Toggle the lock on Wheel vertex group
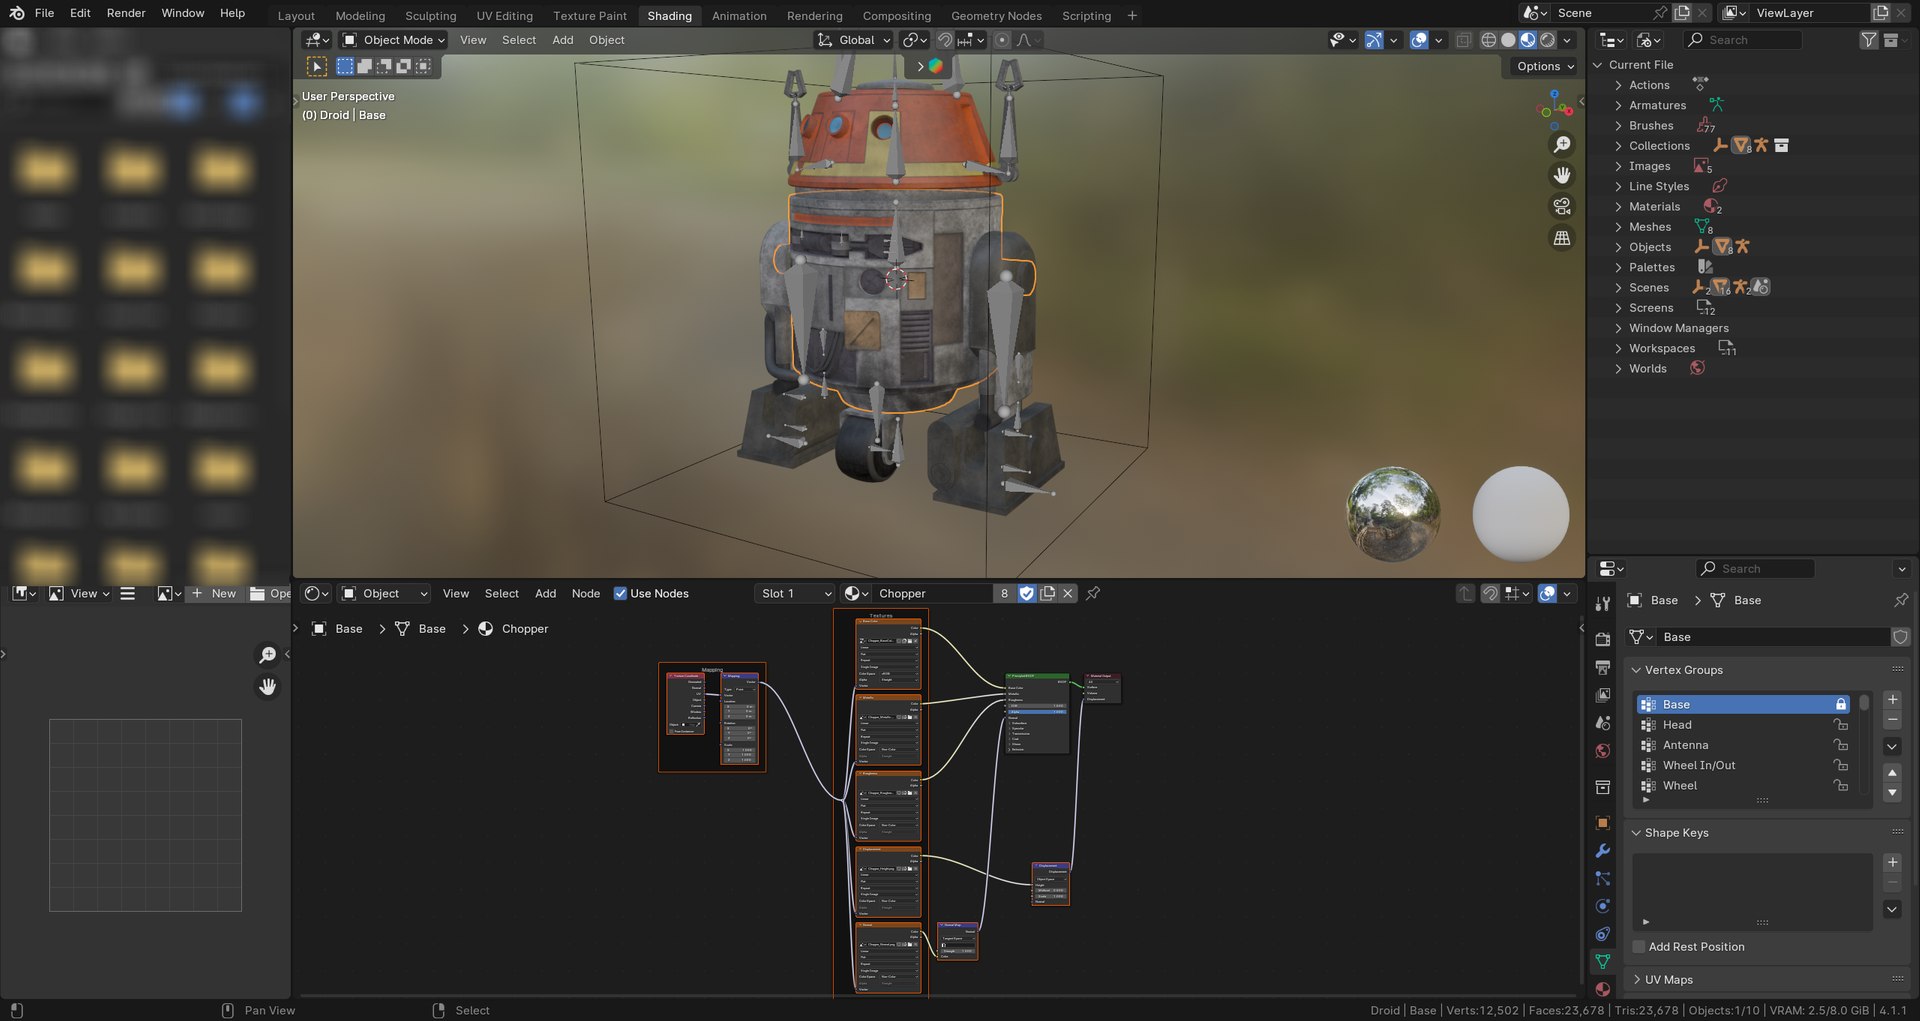The width and height of the screenshot is (1920, 1021). coord(1840,786)
